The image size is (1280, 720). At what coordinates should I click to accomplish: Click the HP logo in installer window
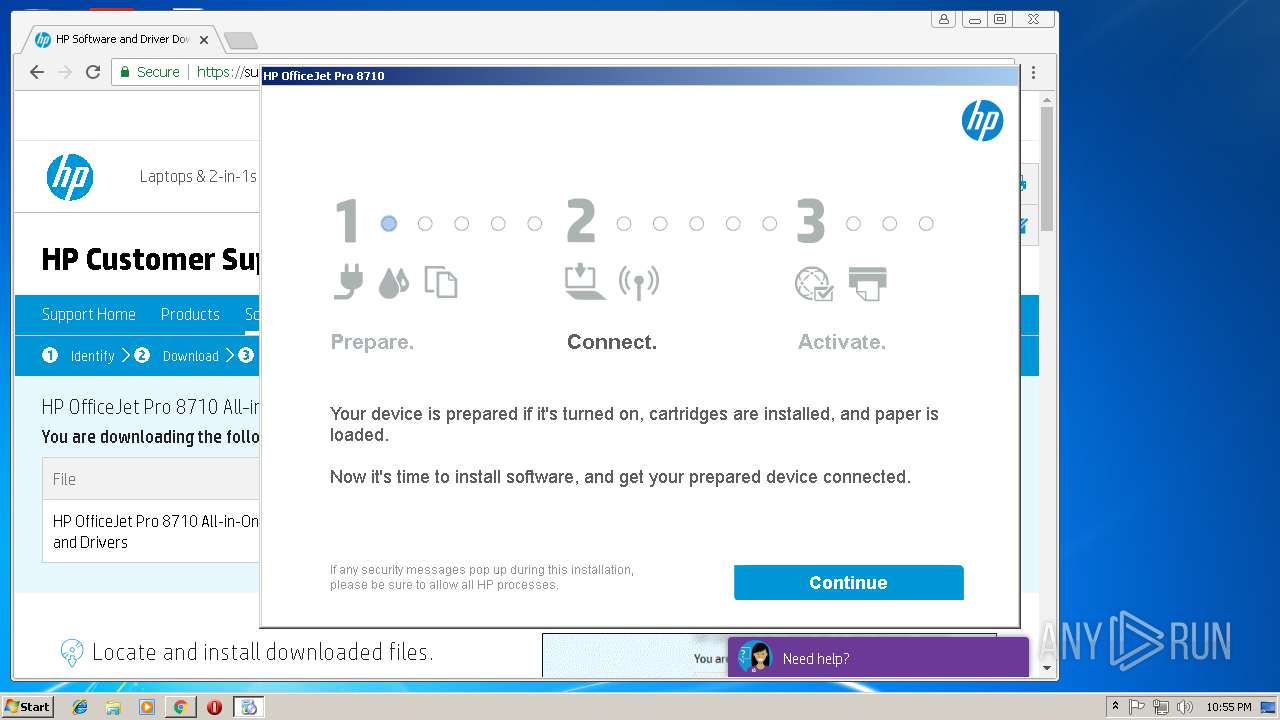click(x=982, y=121)
